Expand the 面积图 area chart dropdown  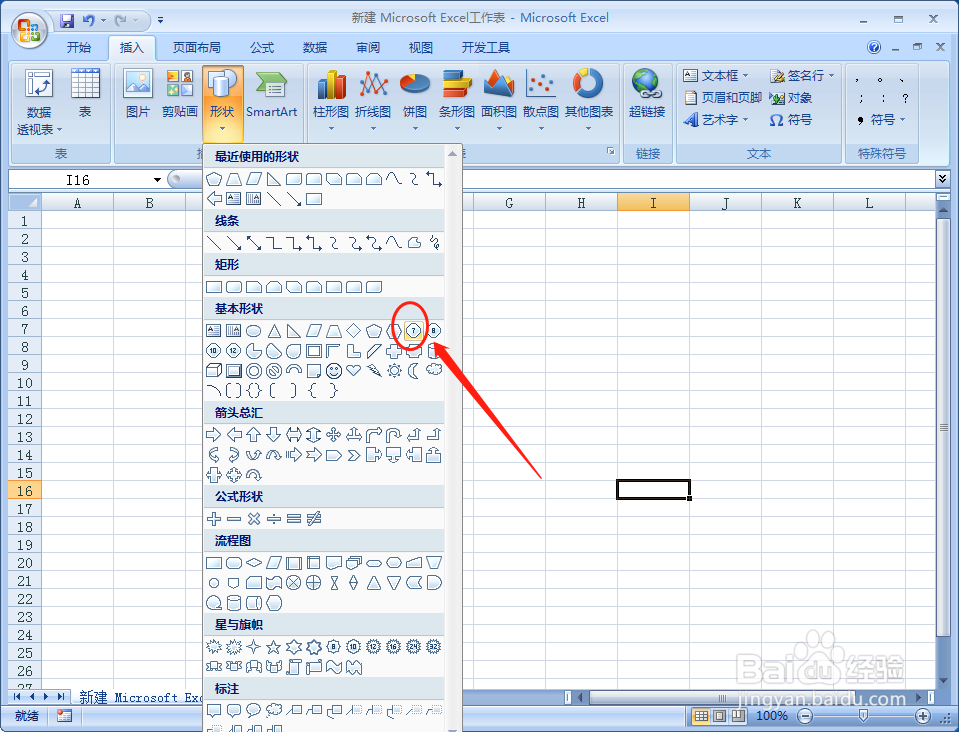(499, 128)
